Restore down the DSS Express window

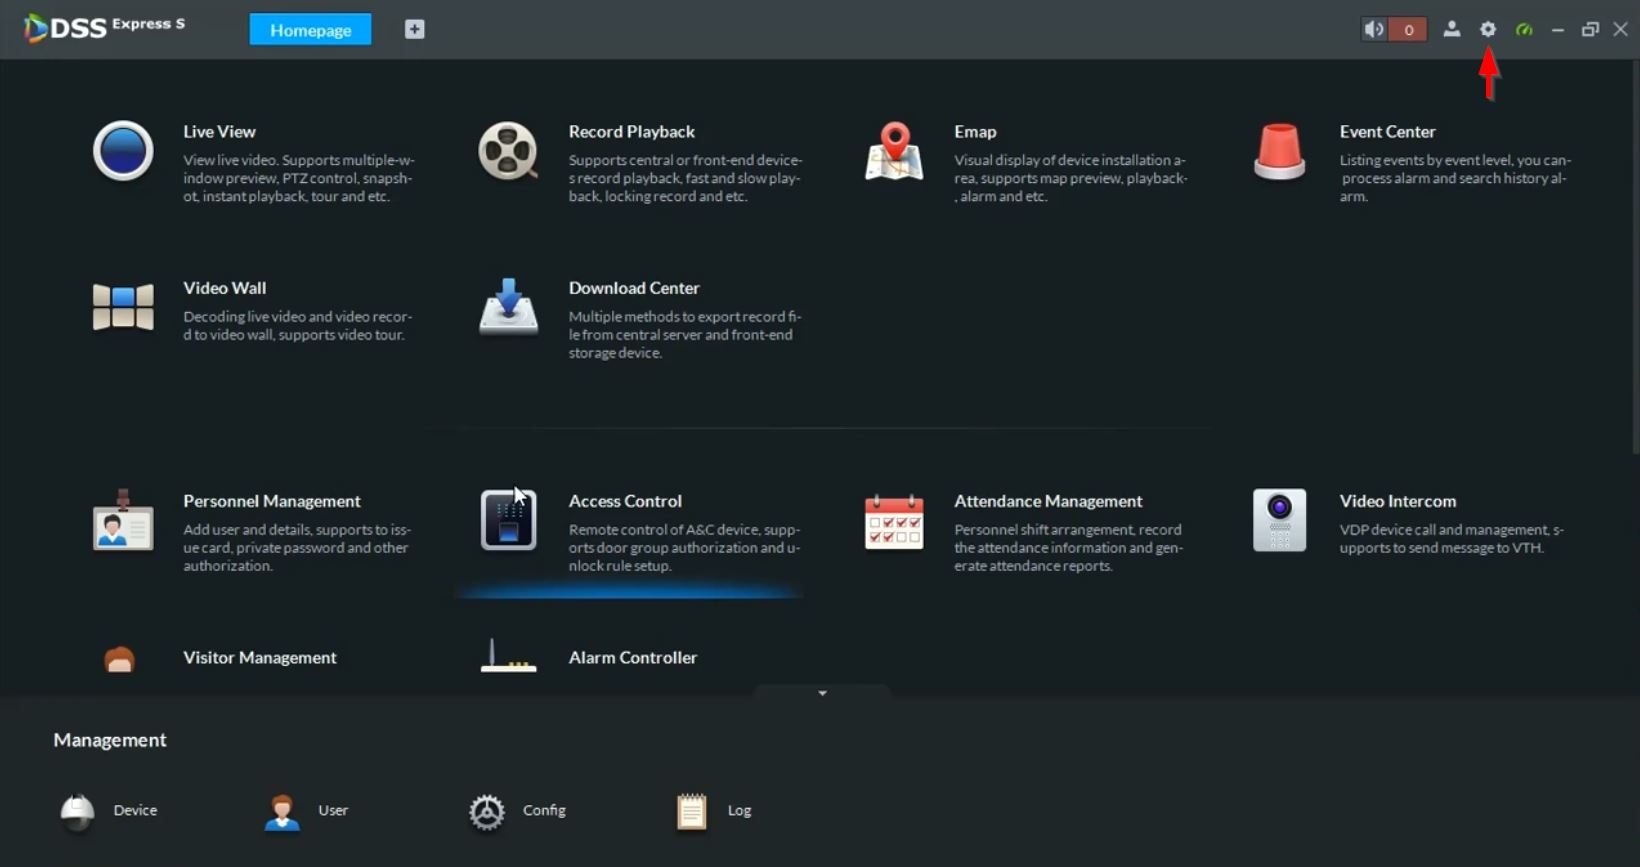(x=1590, y=30)
